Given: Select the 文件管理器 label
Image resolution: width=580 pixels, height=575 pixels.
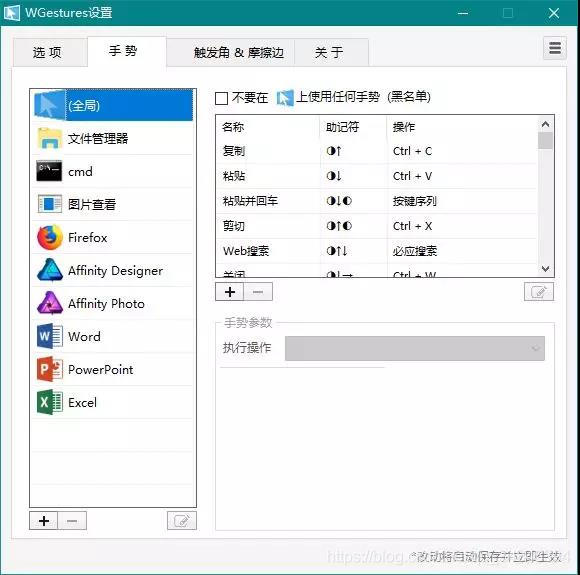Looking at the screenshot, I should click(x=98, y=138).
